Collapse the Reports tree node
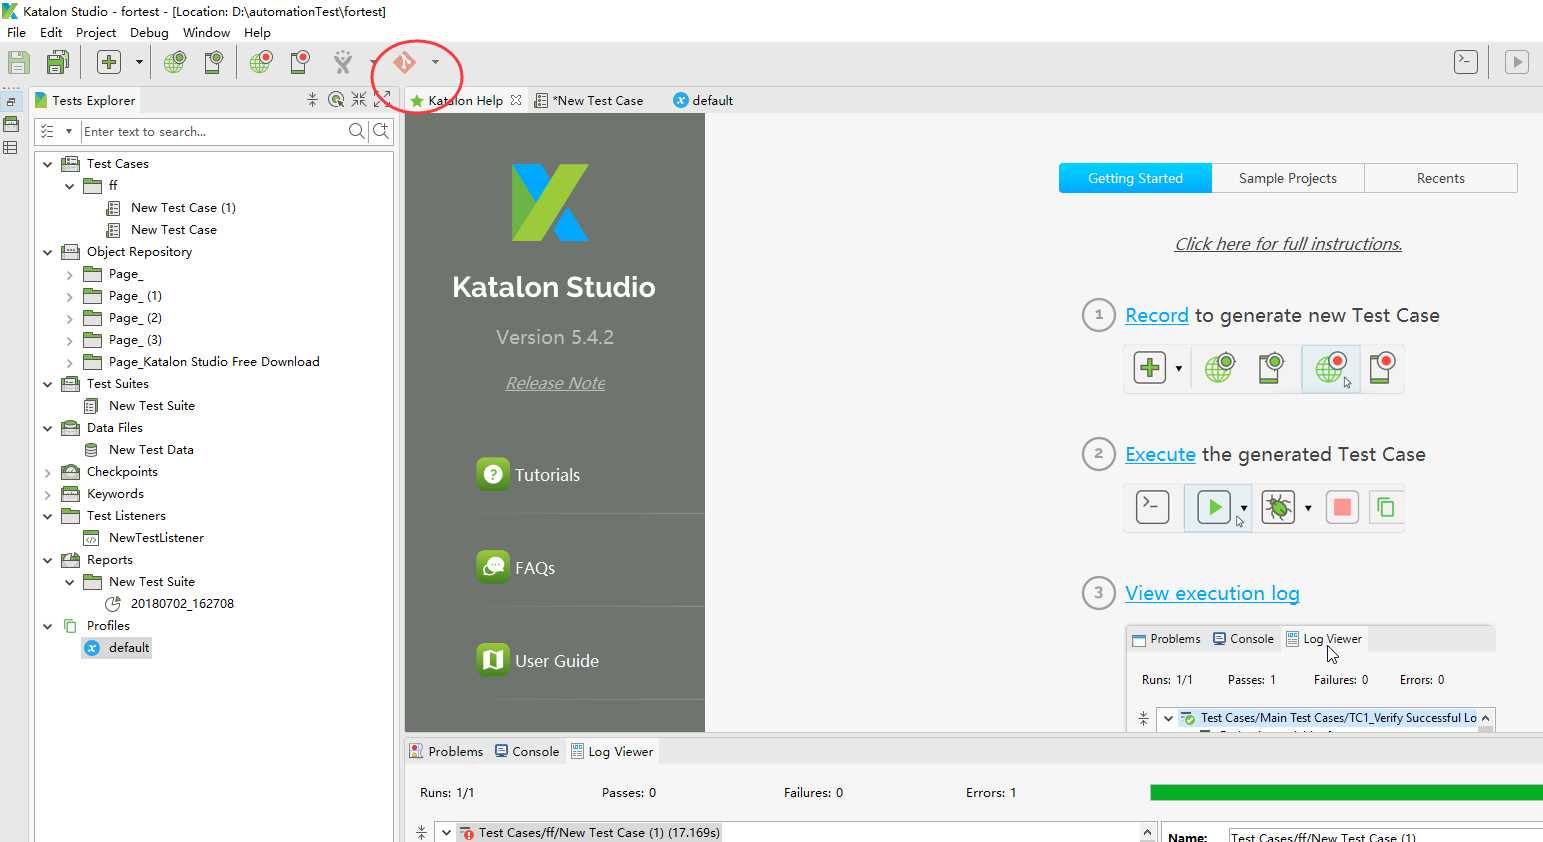 pos(47,560)
